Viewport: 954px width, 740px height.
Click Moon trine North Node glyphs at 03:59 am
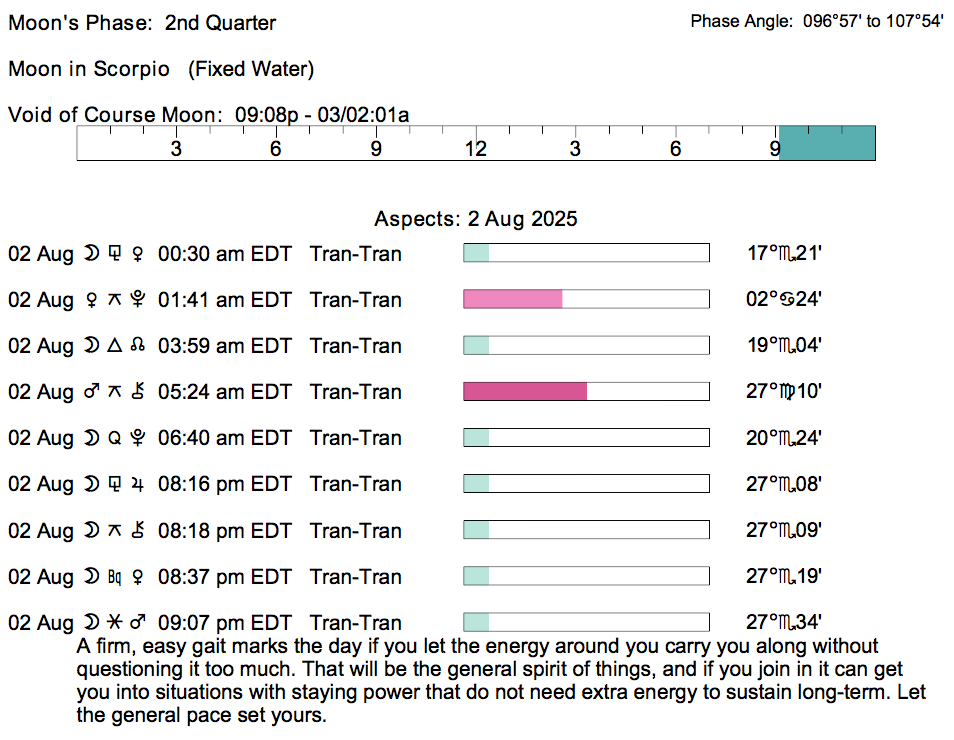115,346
